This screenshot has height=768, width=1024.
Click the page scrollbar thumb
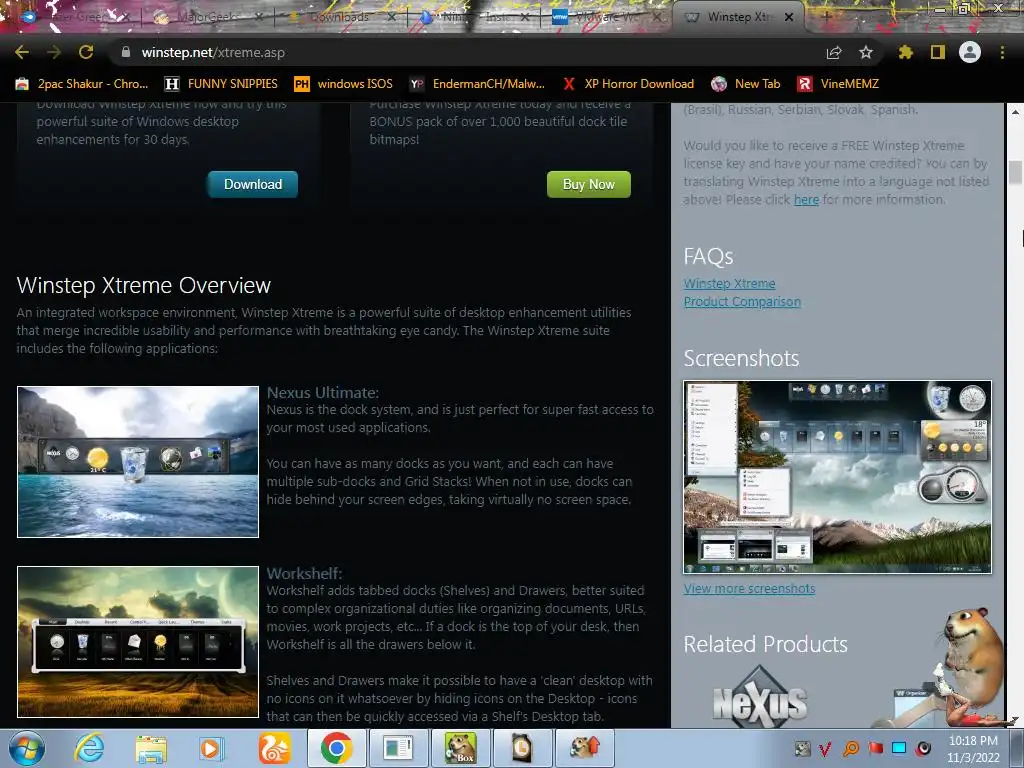1015,172
